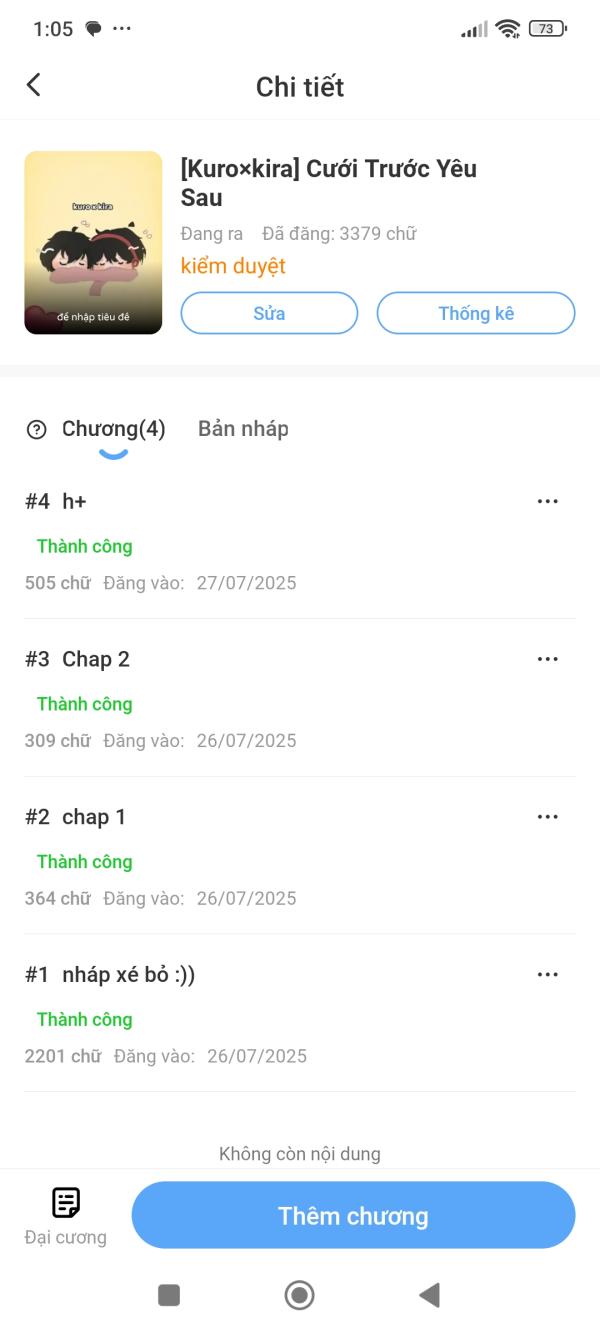Image resolution: width=600 pixels, height=1333 pixels.
Task: Go back using the top-left arrow
Action: 34,85
